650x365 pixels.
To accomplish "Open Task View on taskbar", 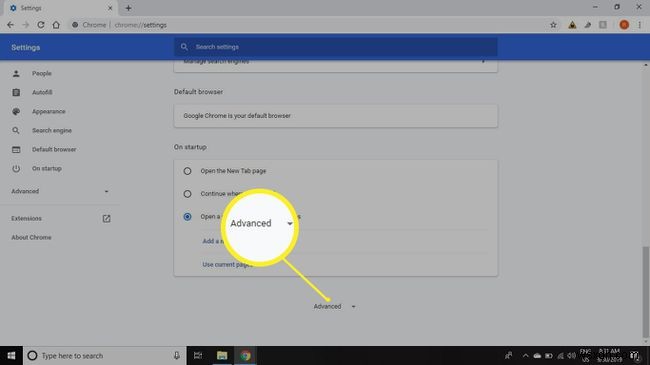I will pyautogui.click(x=198, y=355).
